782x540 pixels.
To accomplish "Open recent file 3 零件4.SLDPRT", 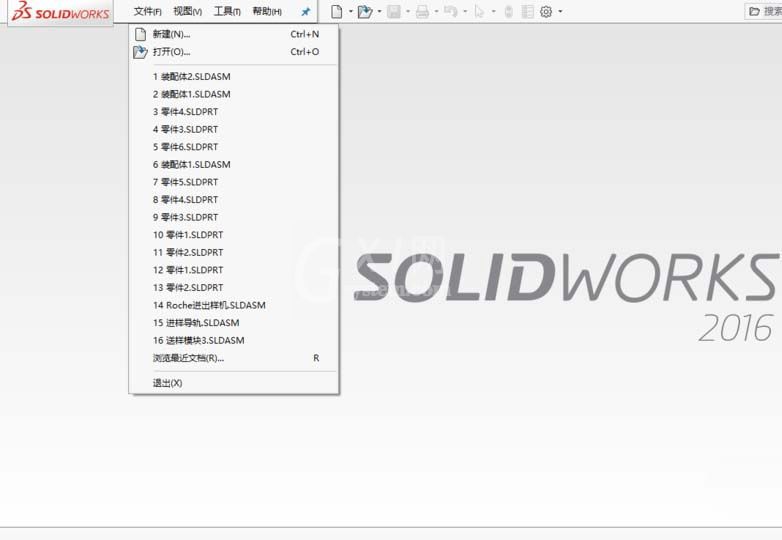I will [234, 112].
